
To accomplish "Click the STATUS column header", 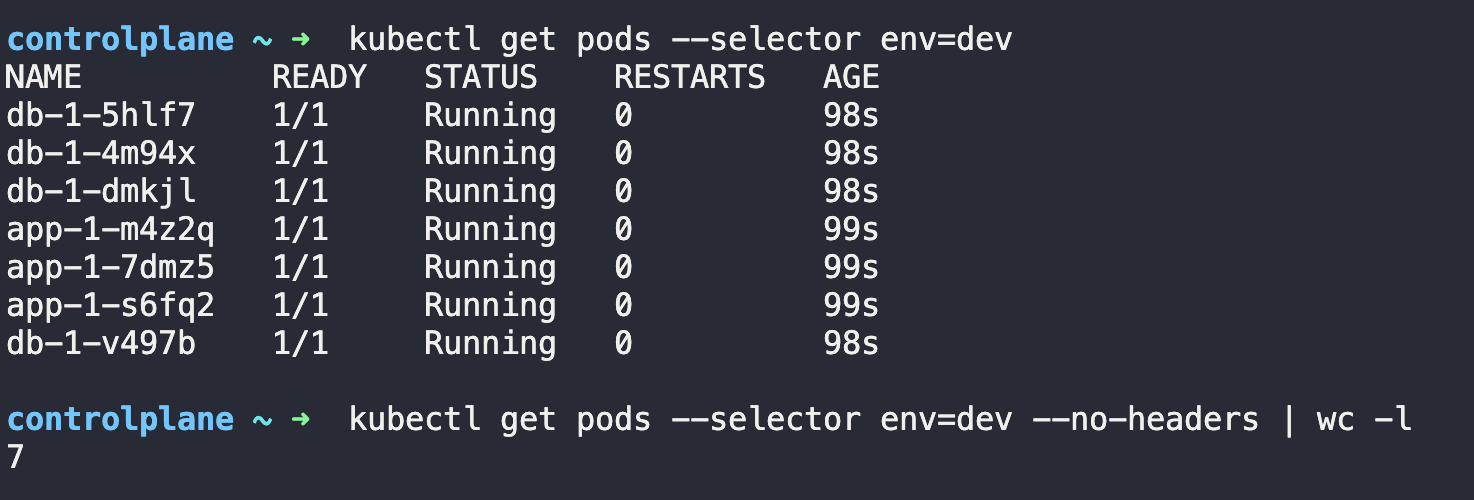I will tap(481, 78).
